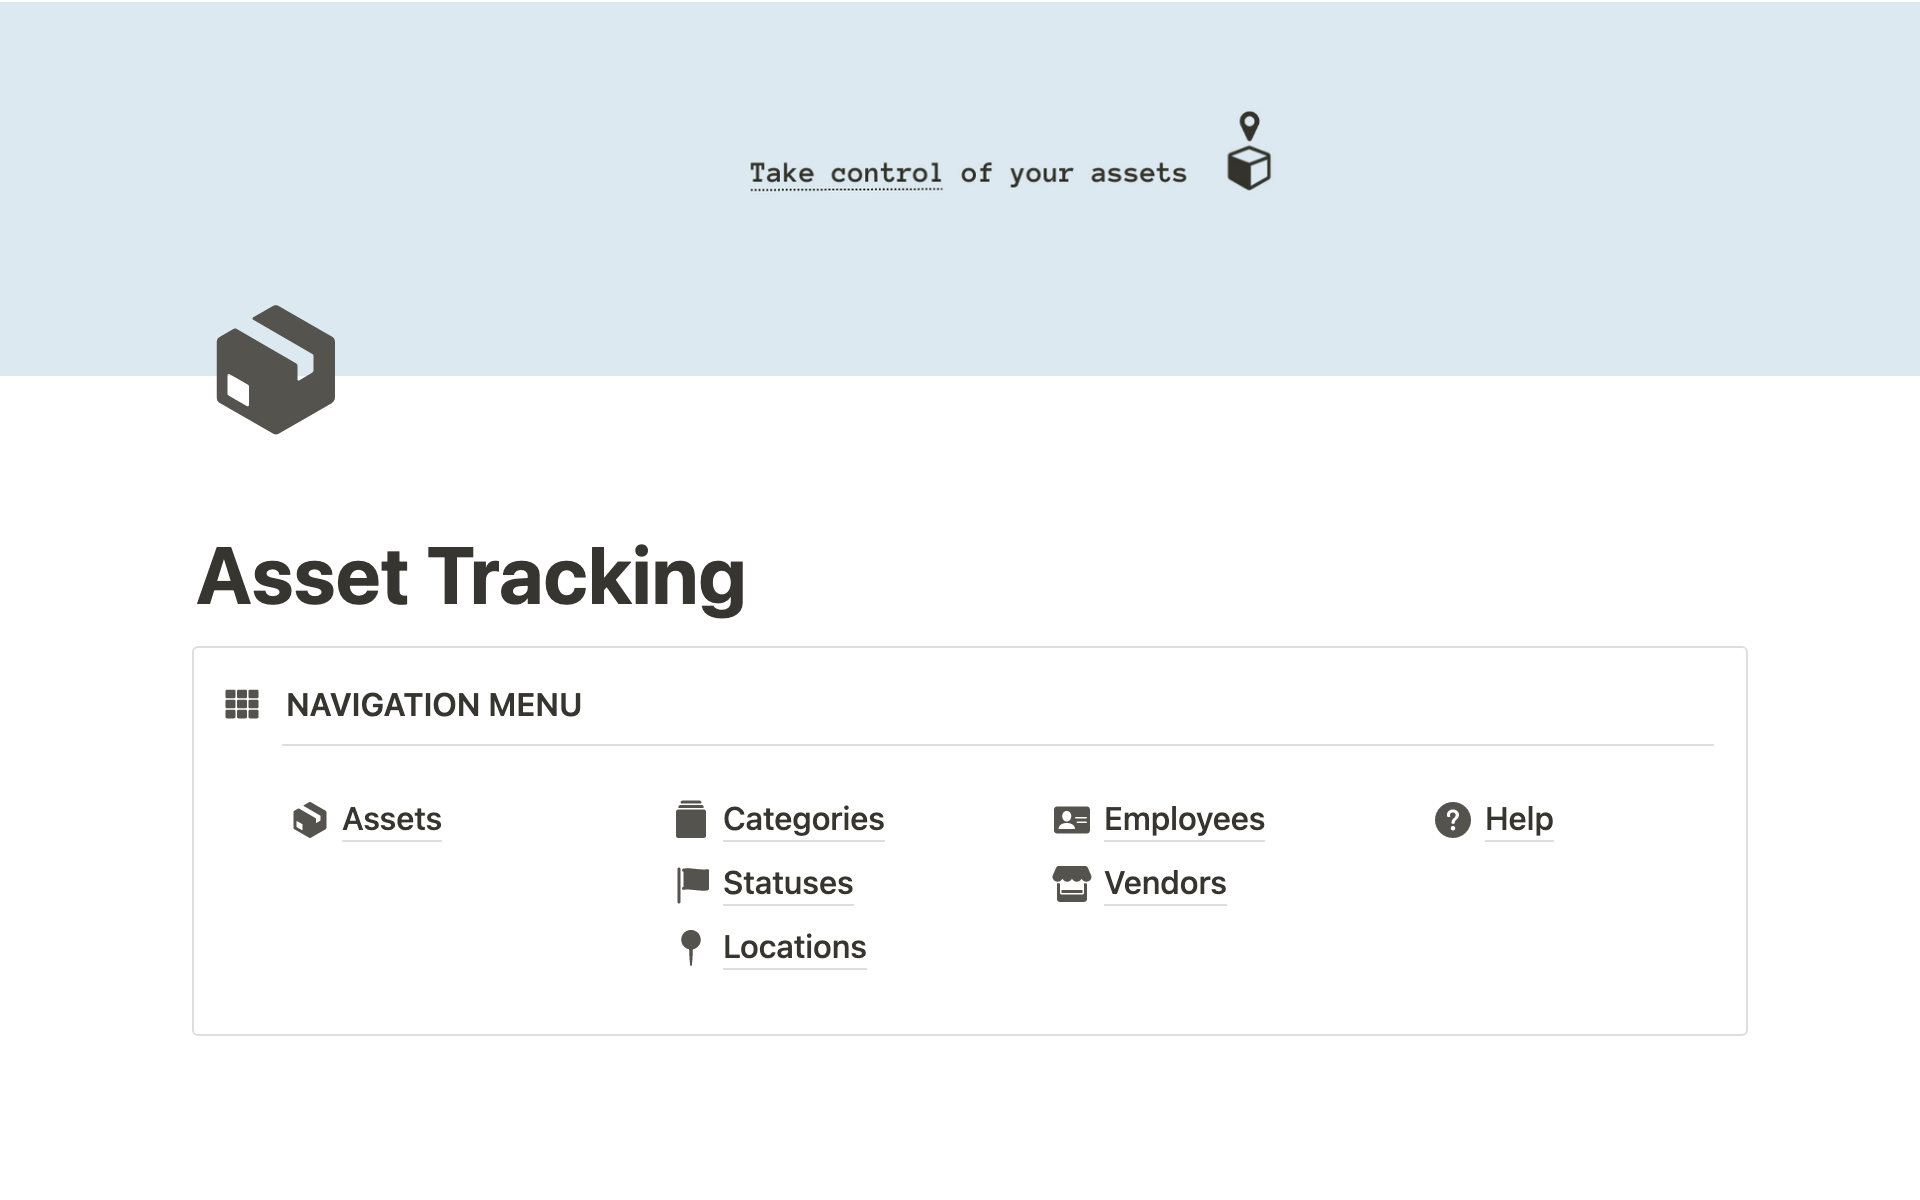Go to the Statuses page
This screenshot has height=1200, width=1920.
pyautogui.click(x=788, y=883)
